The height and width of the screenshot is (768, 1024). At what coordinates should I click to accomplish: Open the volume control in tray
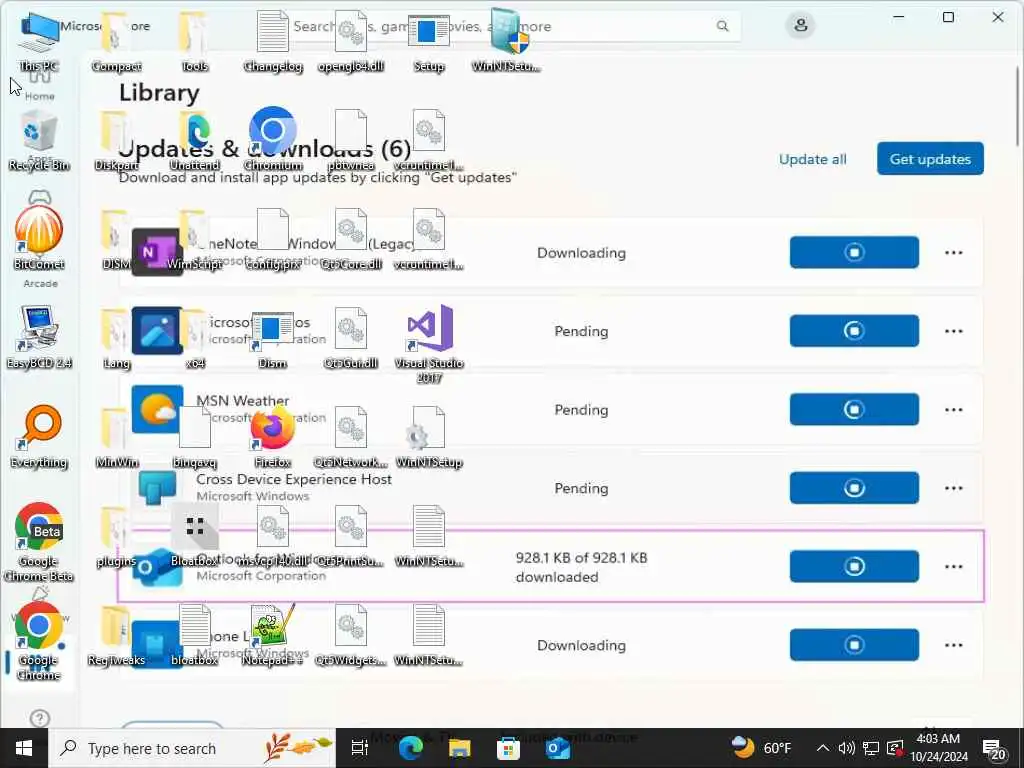(846, 748)
